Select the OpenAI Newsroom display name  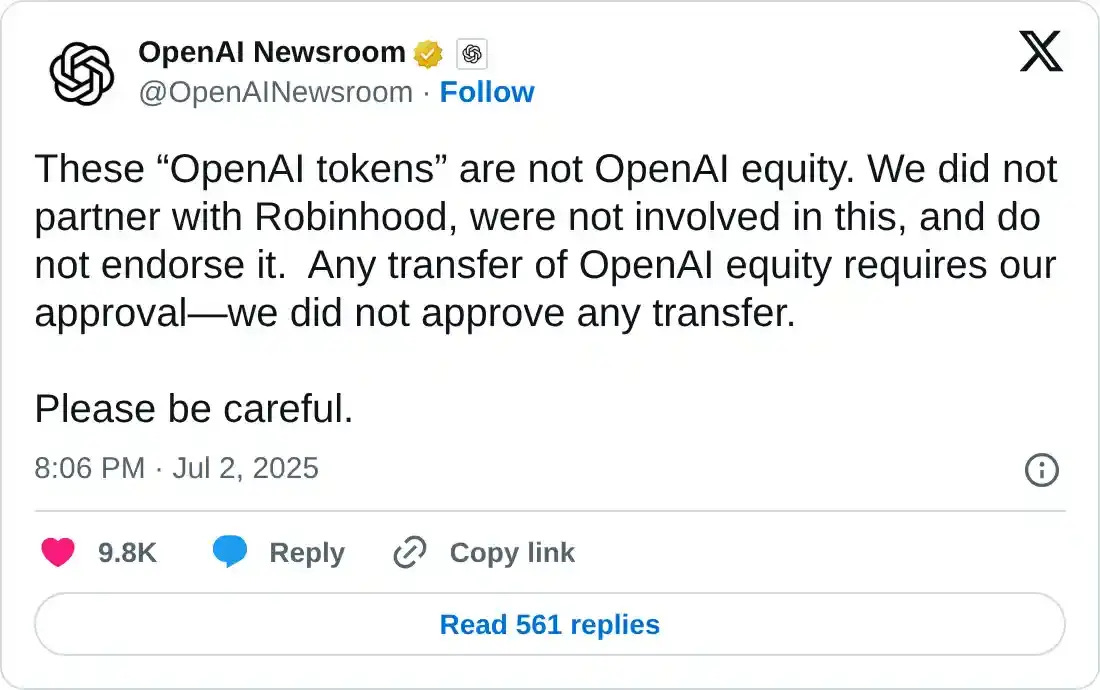coord(272,52)
